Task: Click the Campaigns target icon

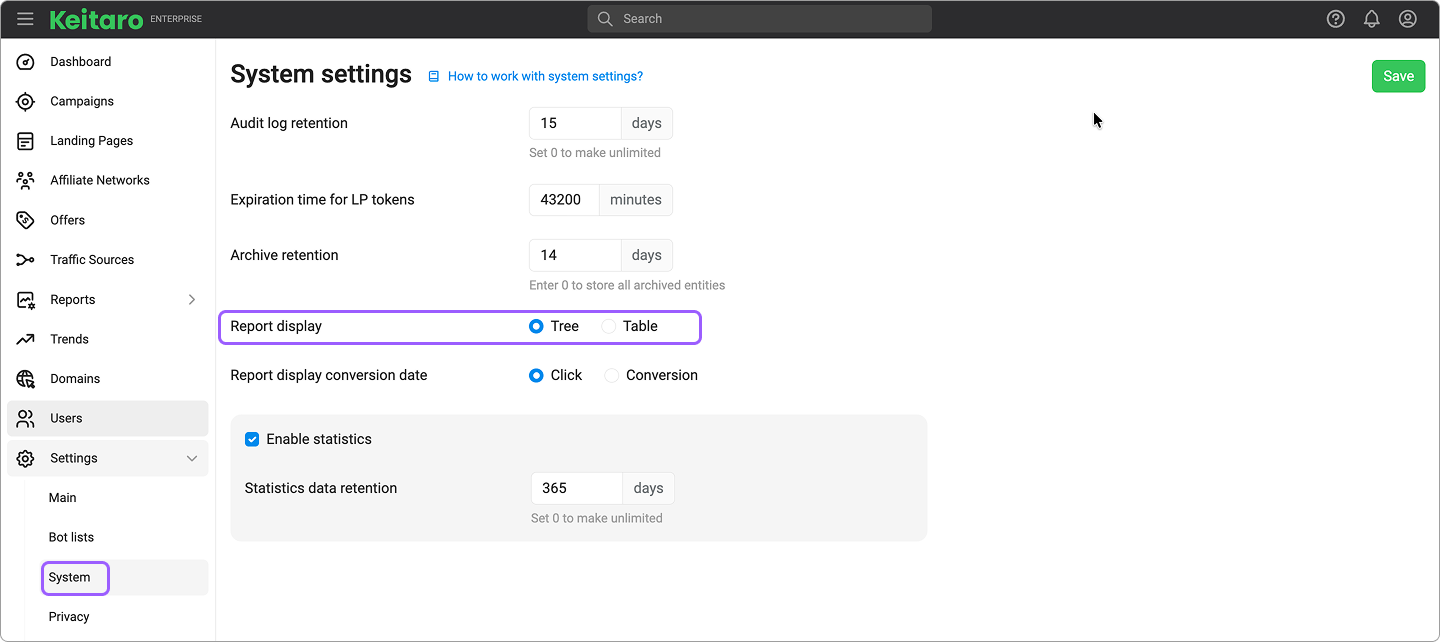Action: (x=26, y=101)
